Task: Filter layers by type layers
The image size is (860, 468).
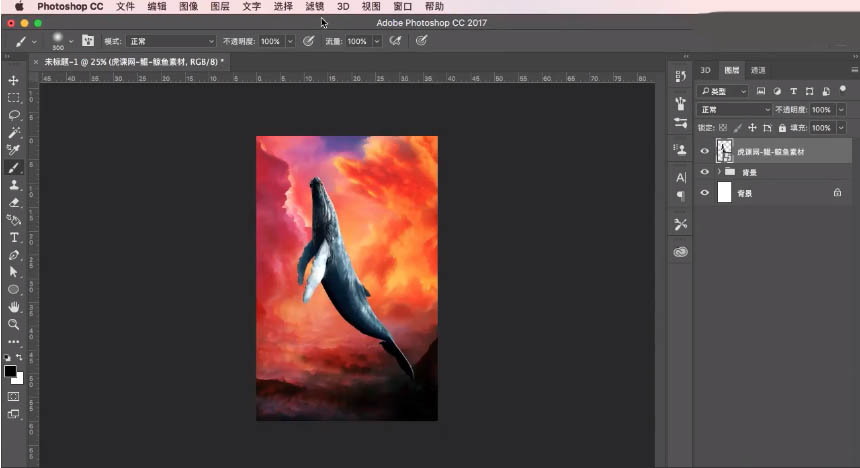Action: point(794,91)
